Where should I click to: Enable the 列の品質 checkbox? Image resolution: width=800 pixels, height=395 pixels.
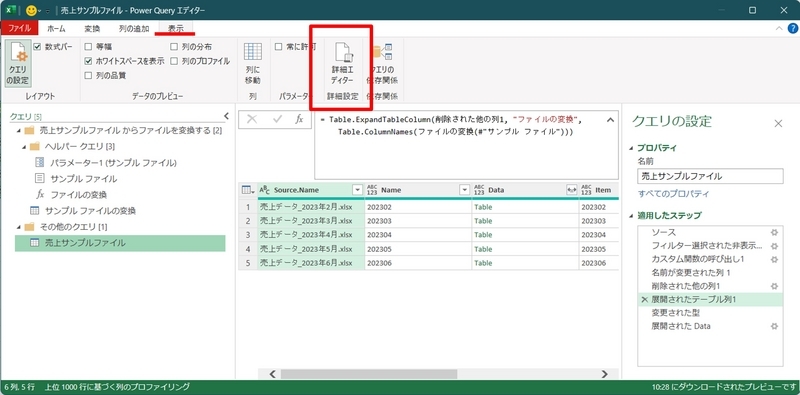click(88, 76)
